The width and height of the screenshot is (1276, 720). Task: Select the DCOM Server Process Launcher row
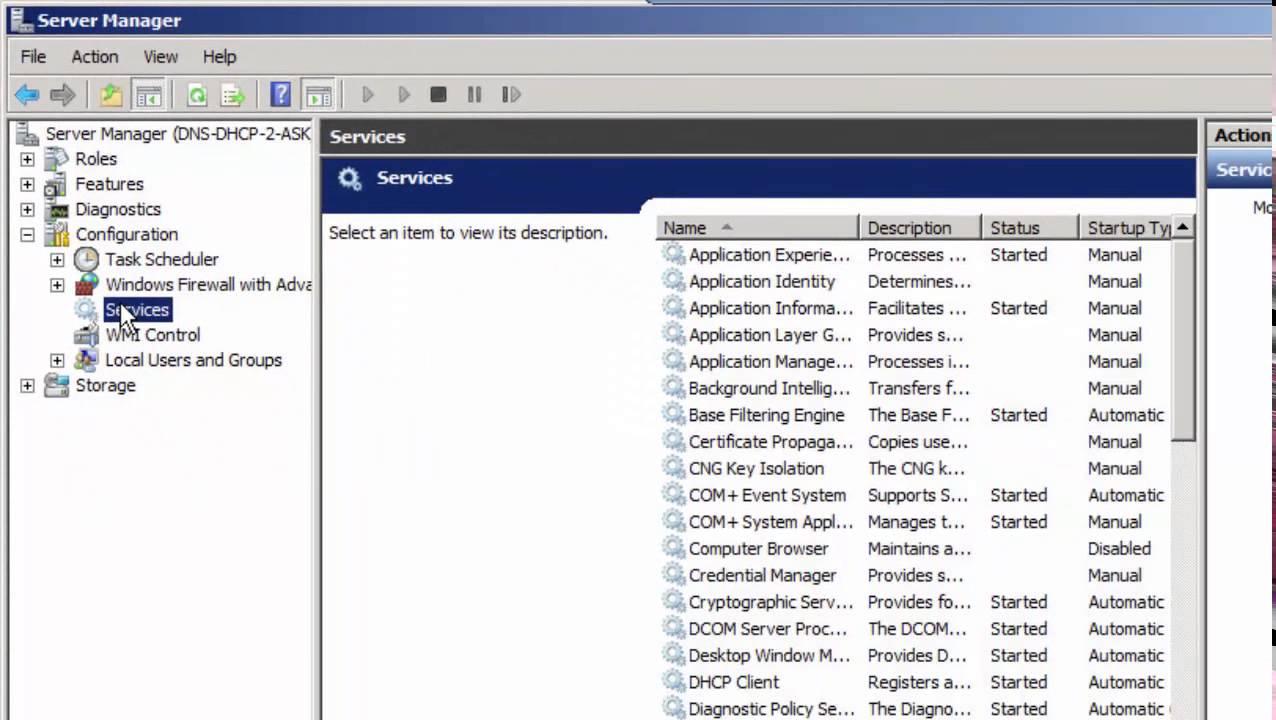(915, 629)
